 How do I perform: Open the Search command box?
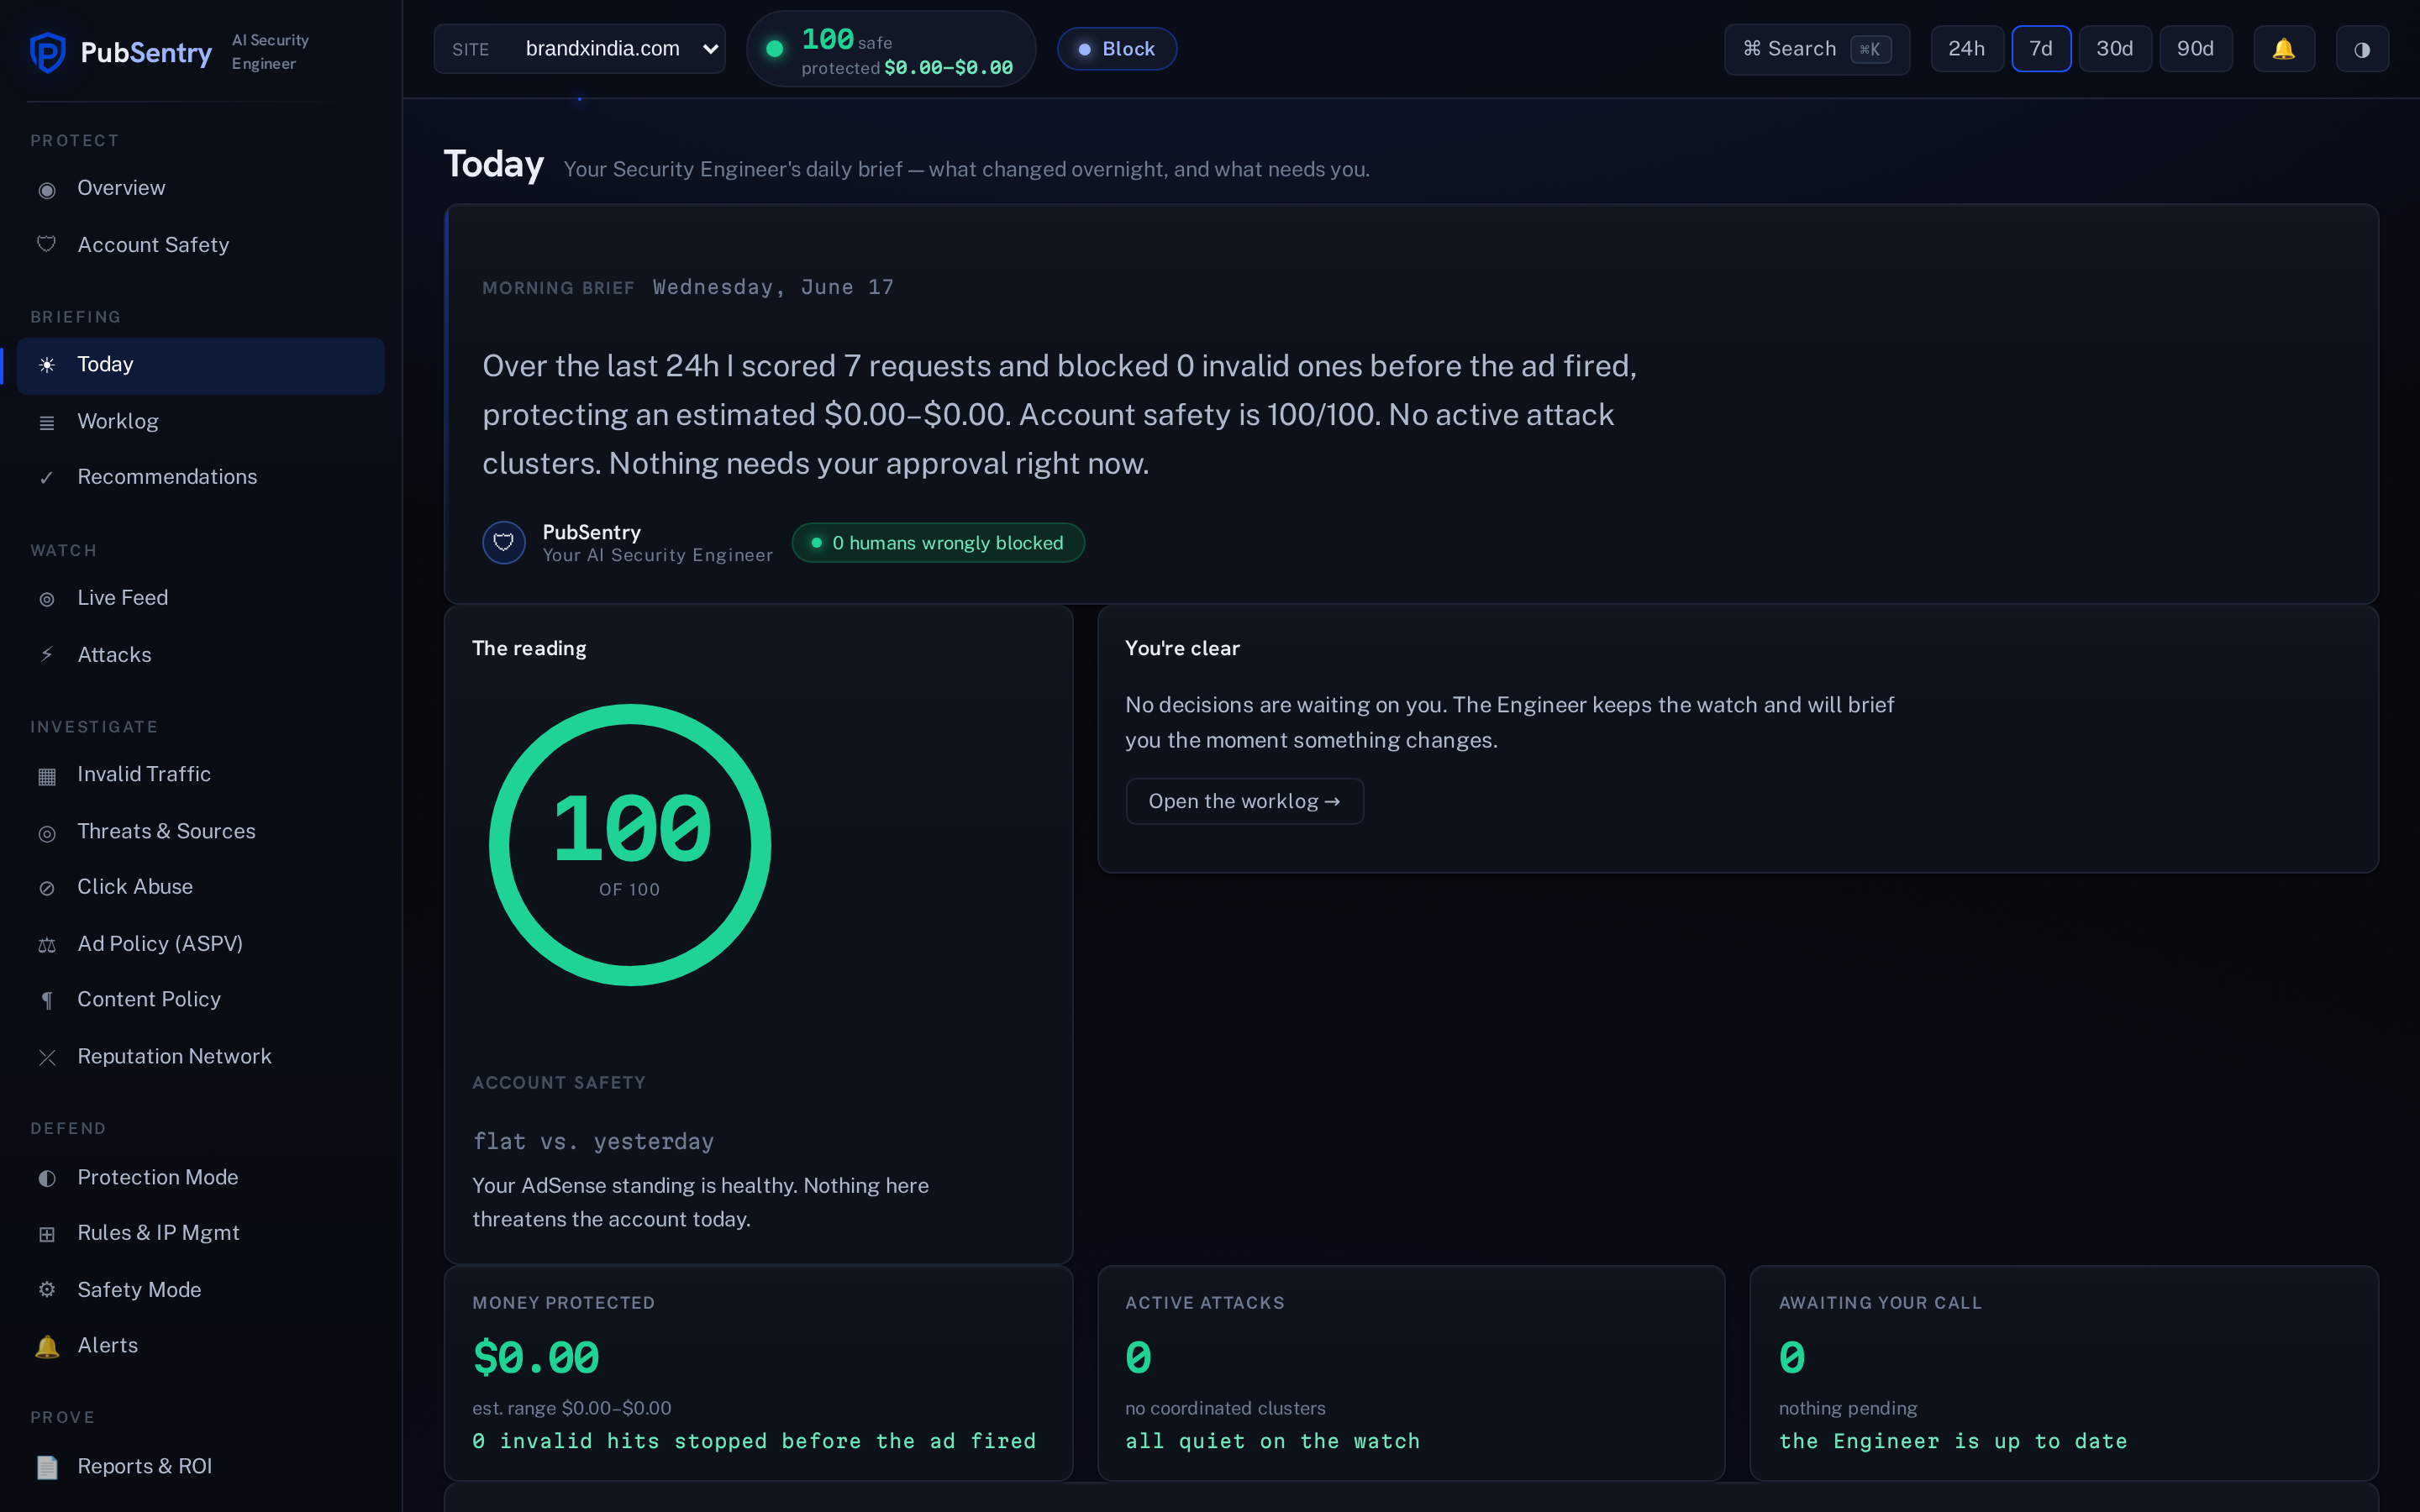click(1817, 49)
